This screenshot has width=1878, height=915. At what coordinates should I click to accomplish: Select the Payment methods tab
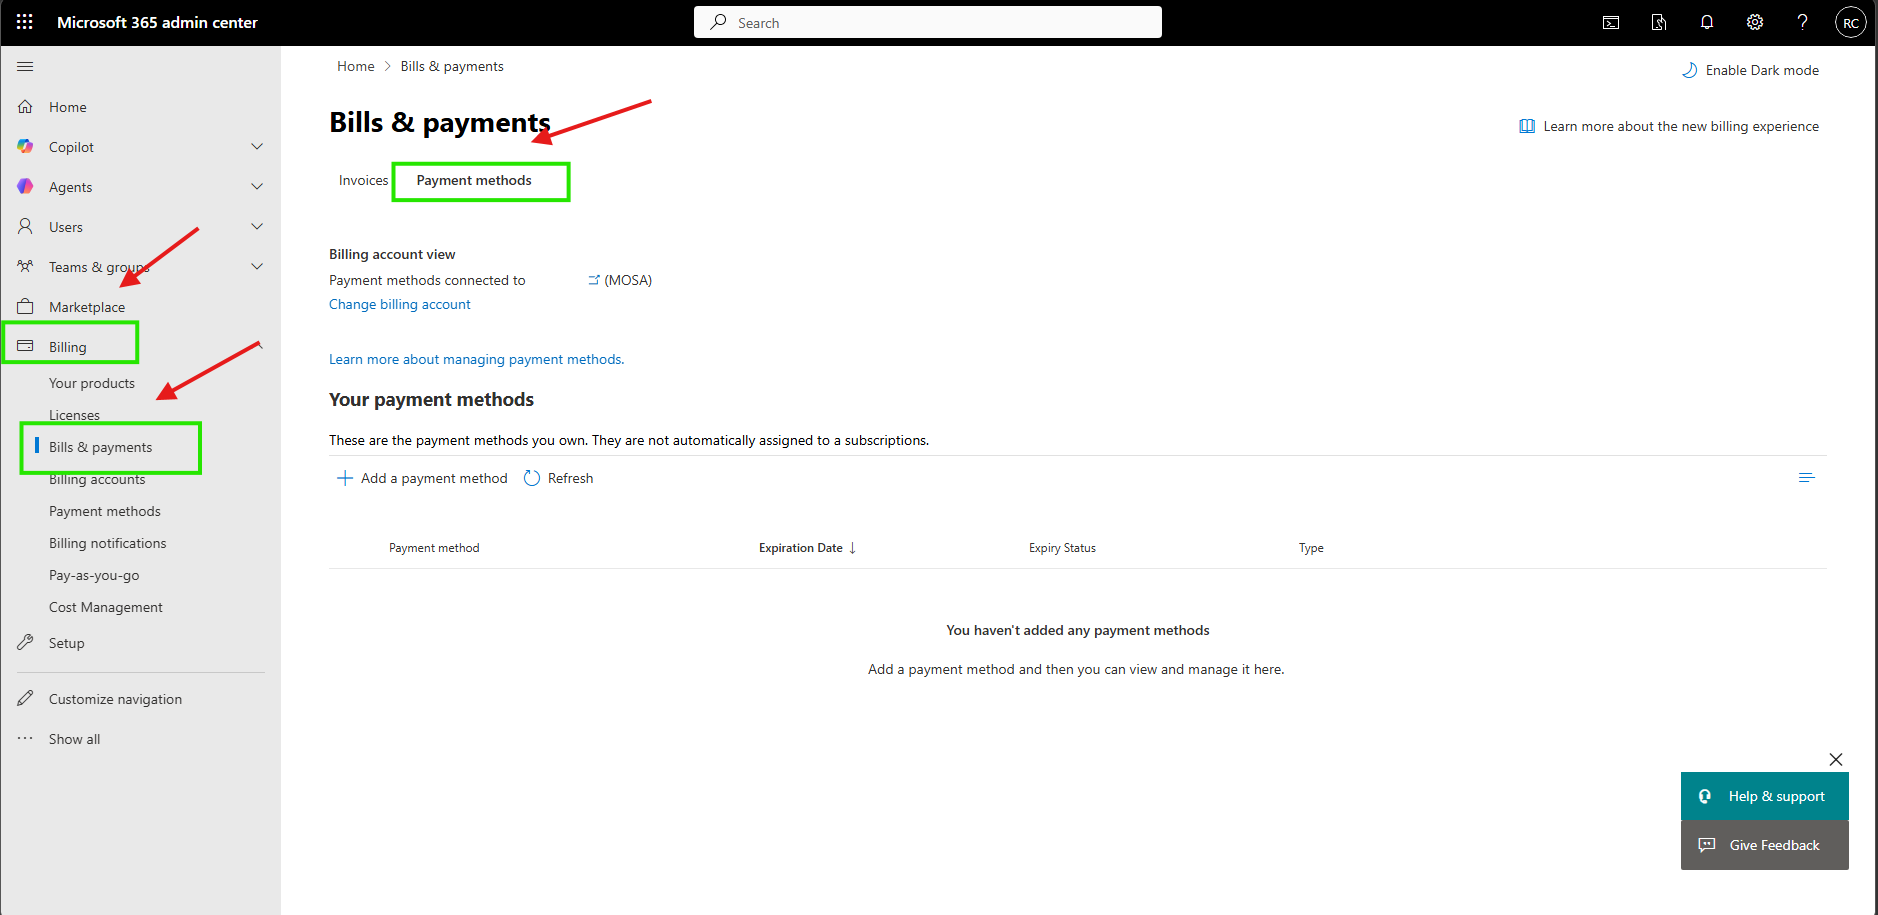click(x=474, y=181)
